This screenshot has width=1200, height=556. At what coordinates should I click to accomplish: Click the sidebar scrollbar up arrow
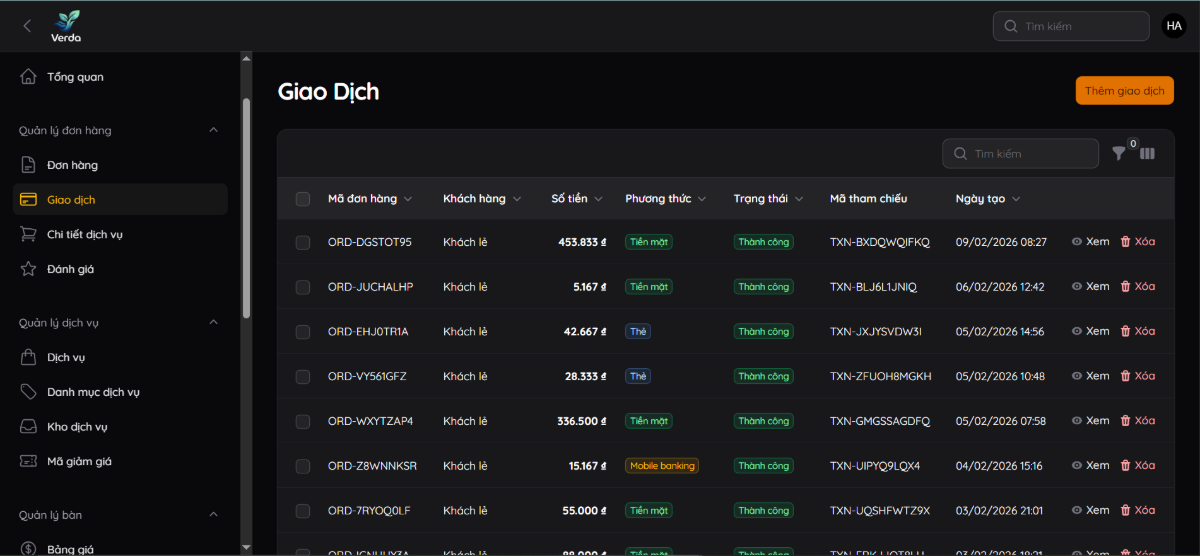[x=246, y=58]
